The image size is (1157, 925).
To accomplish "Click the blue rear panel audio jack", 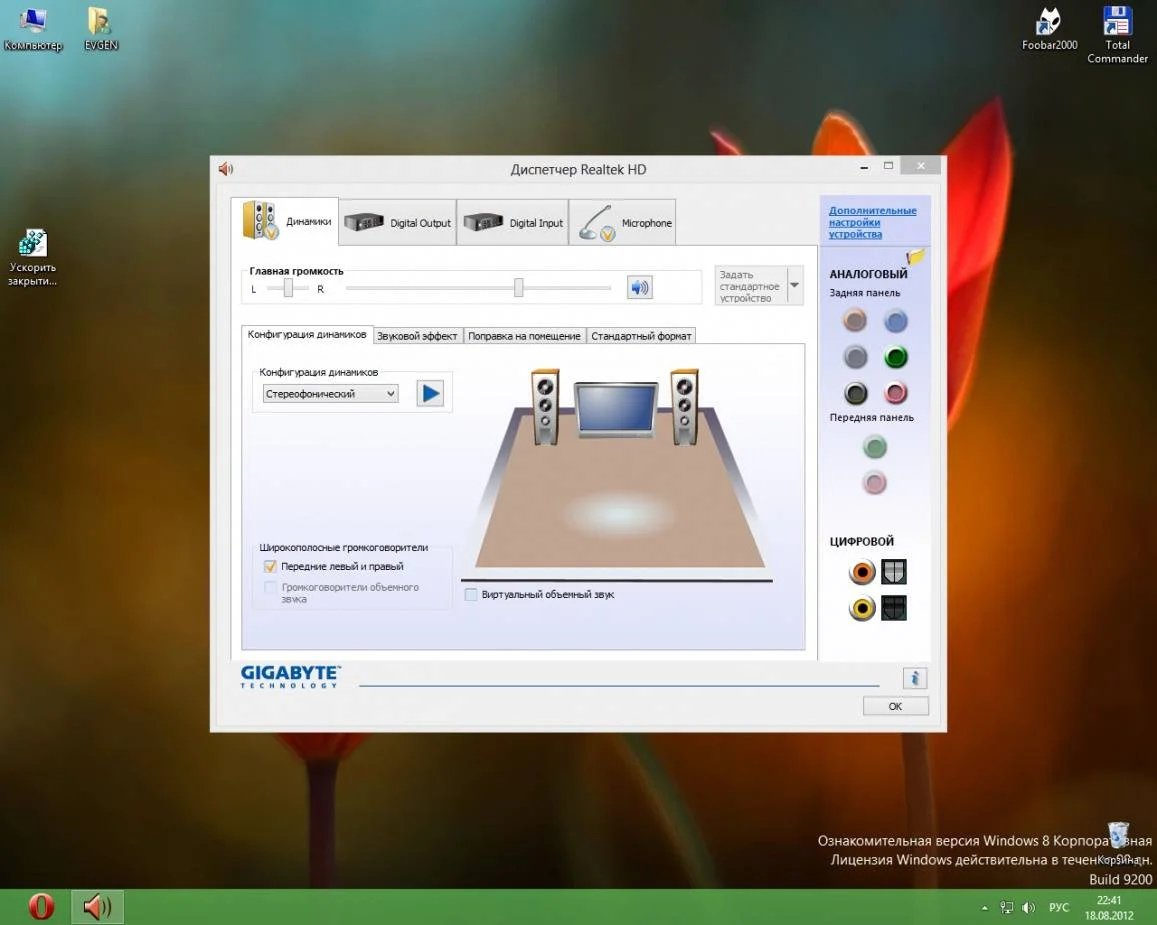I will coord(895,321).
